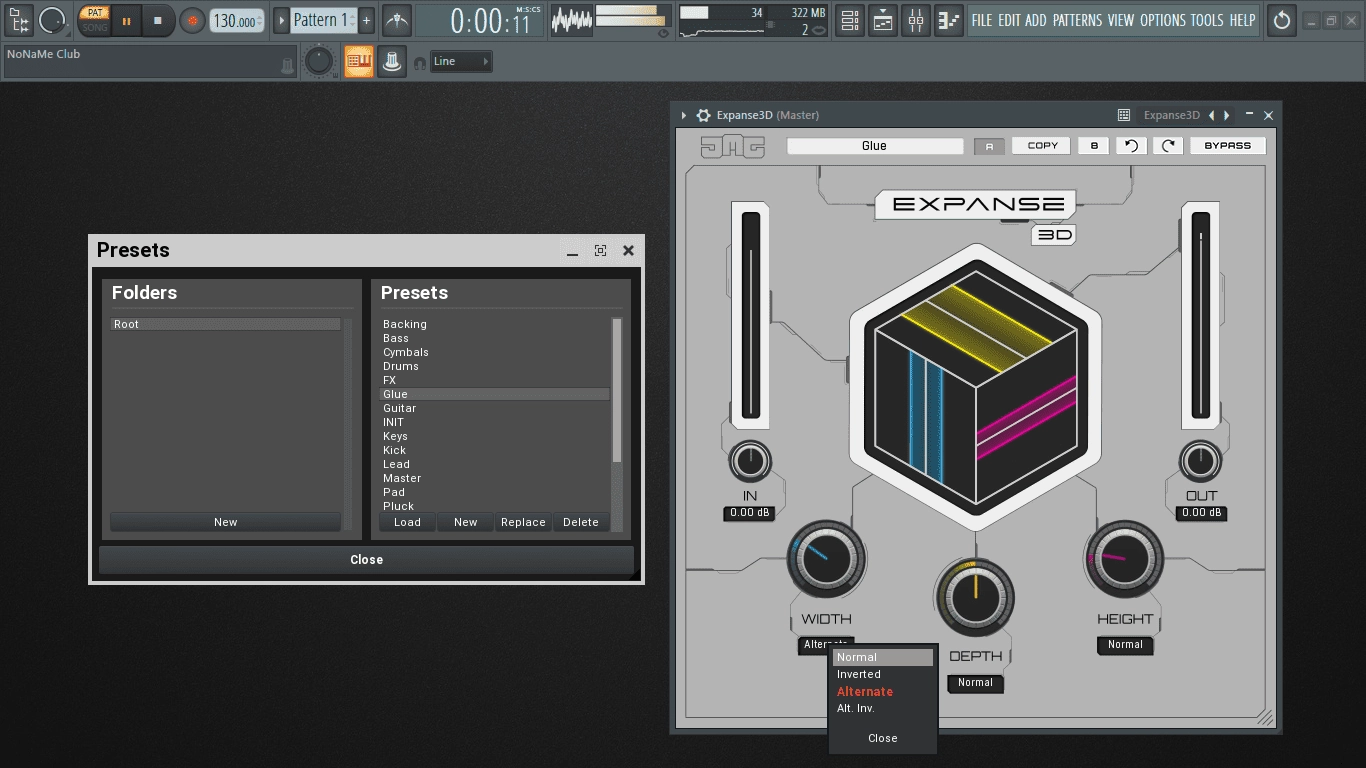This screenshot has height=768, width=1366.
Task: Click the waveform oscilloscope display
Action: 572,20
